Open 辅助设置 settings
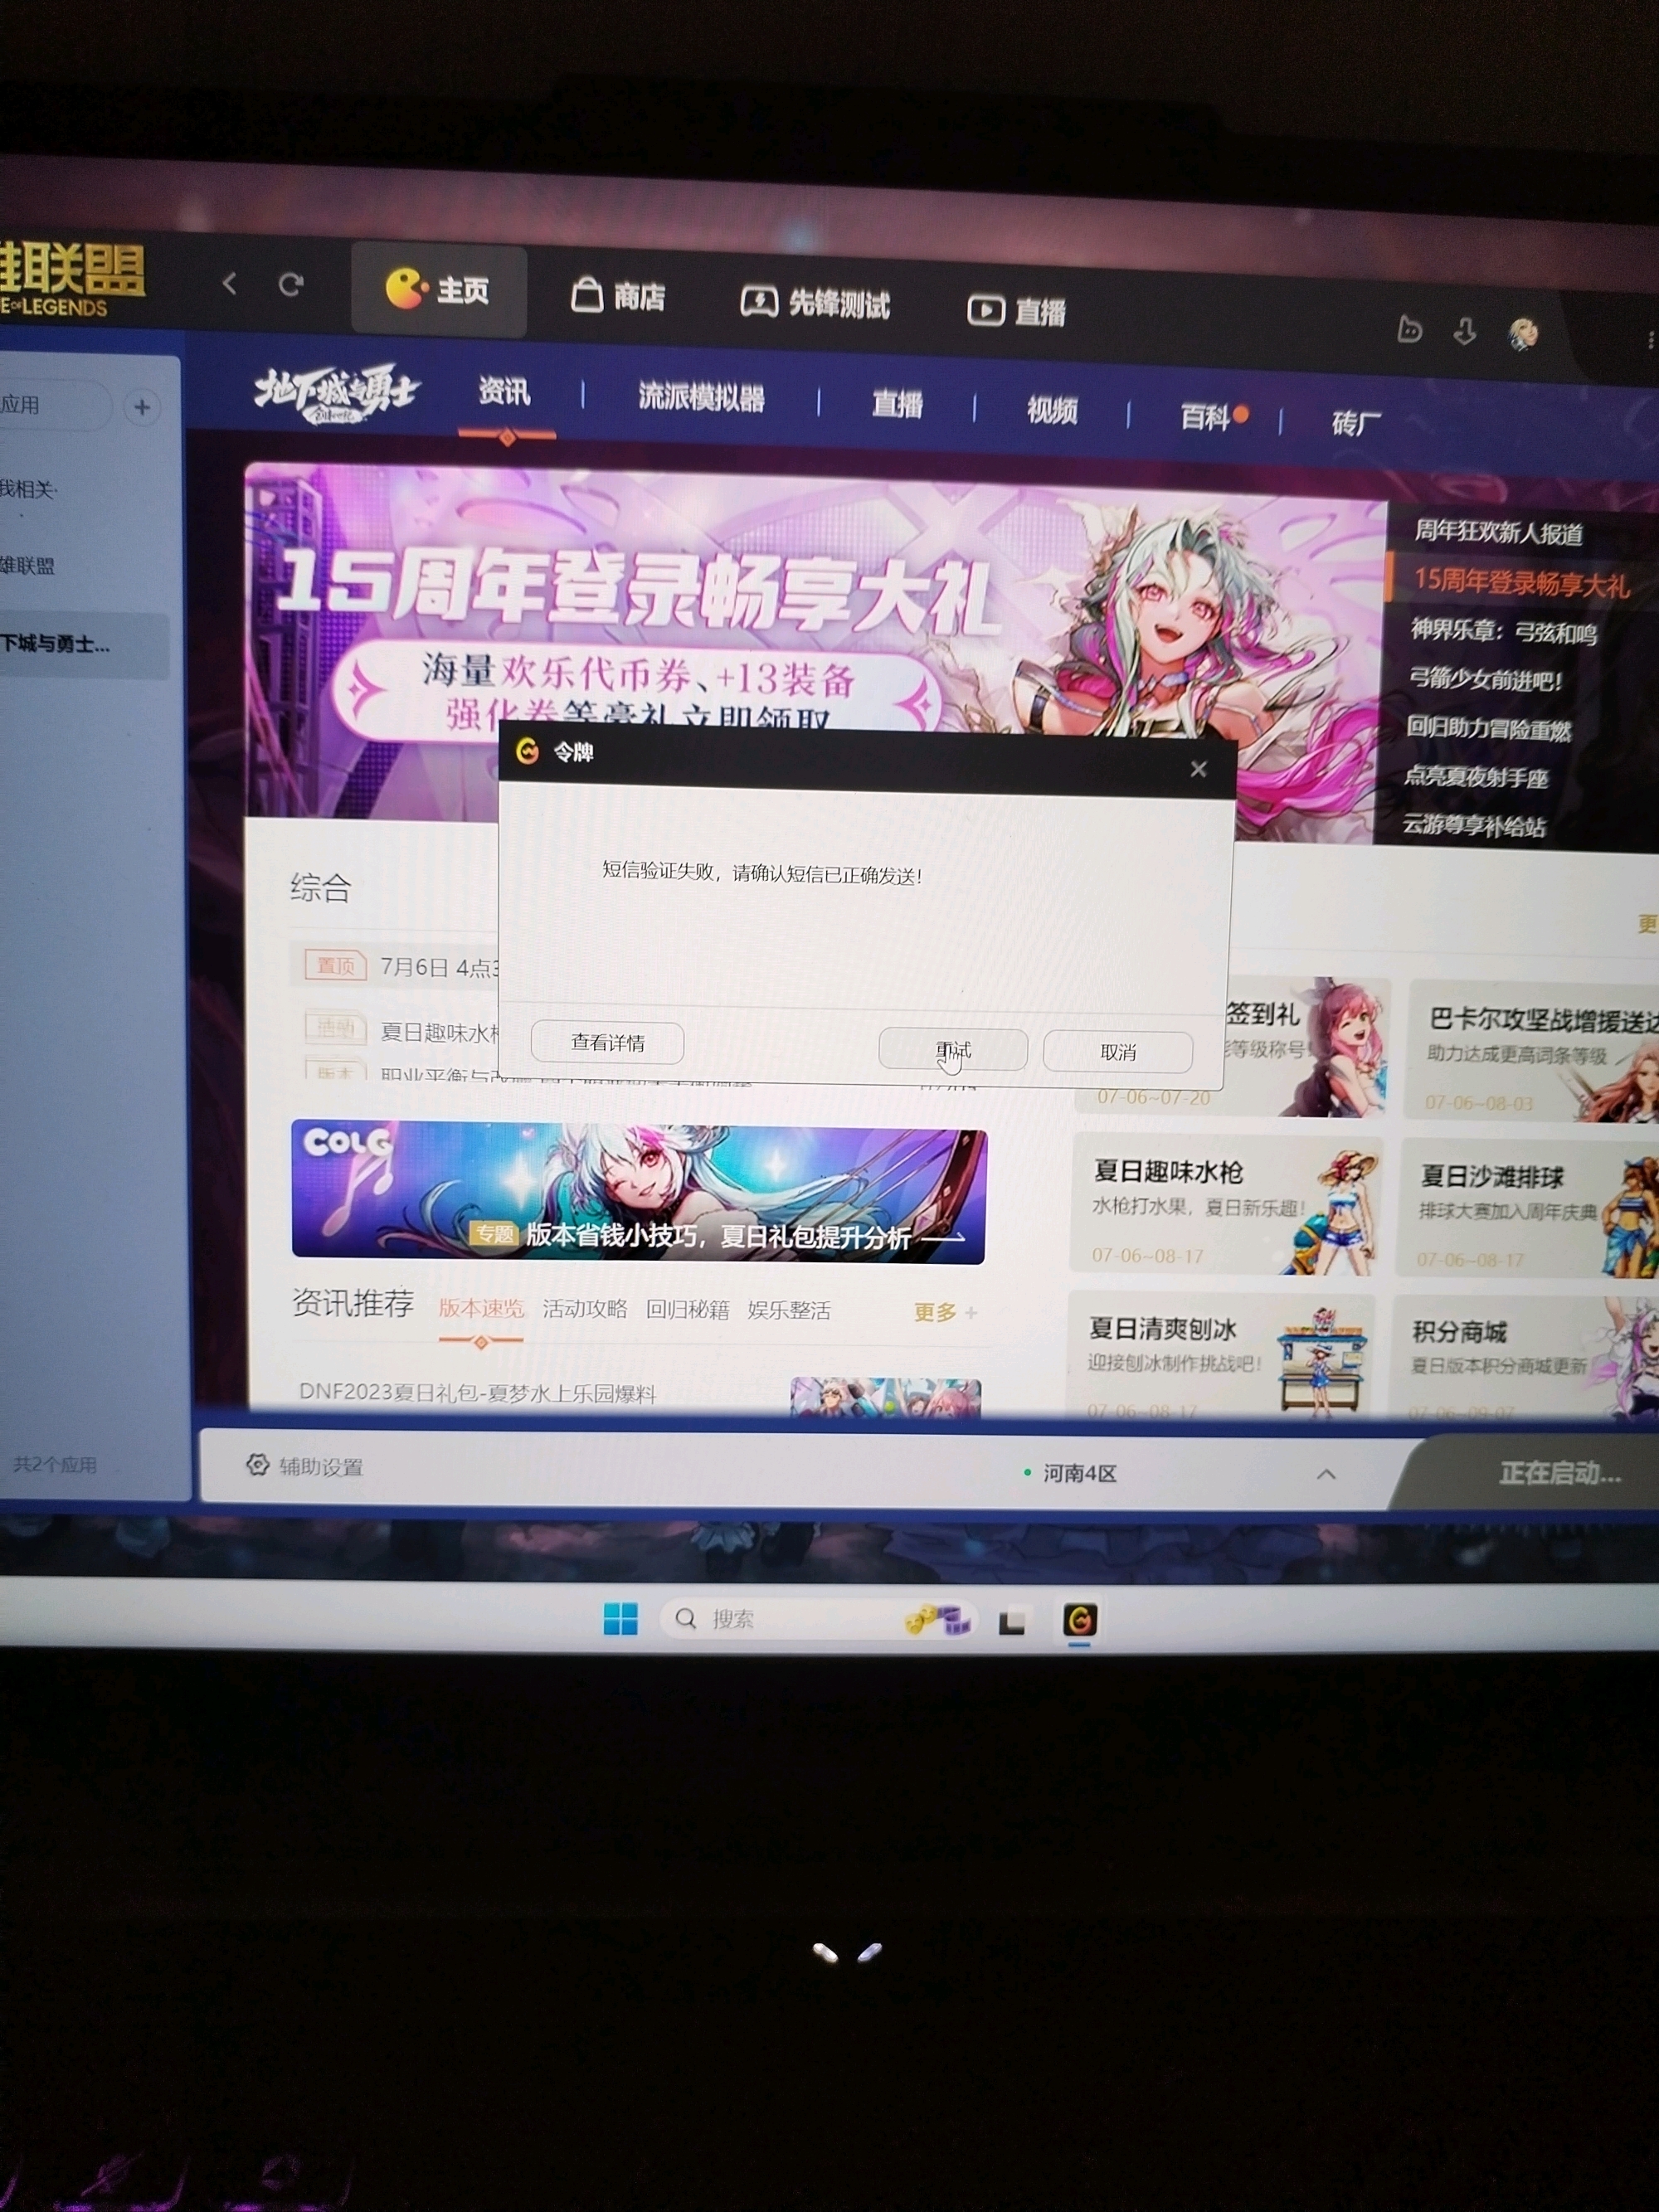The height and width of the screenshot is (2212, 1659). (305, 1466)
